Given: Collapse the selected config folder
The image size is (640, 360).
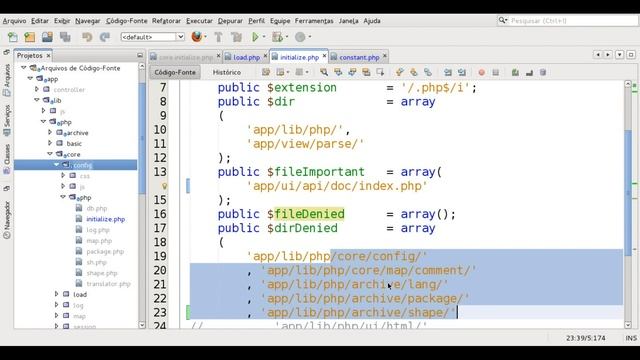Looking at the screenshot, I should pyautogui.click(x=56, y=164).
